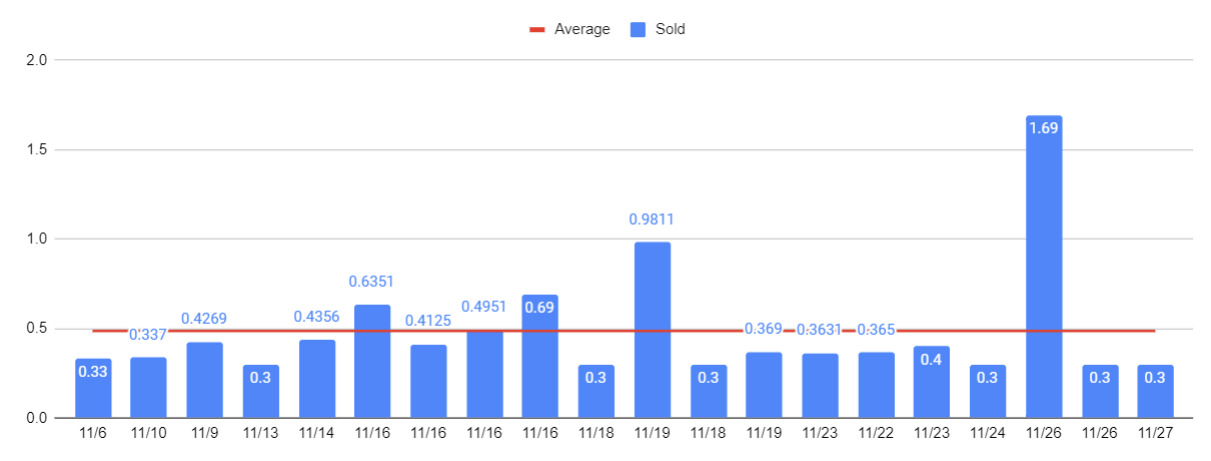The width and height of the screenshot is (1211, 461).
Task: Click the 0.4269 data label
Action: pyautogui.click(x=204, y=319)
